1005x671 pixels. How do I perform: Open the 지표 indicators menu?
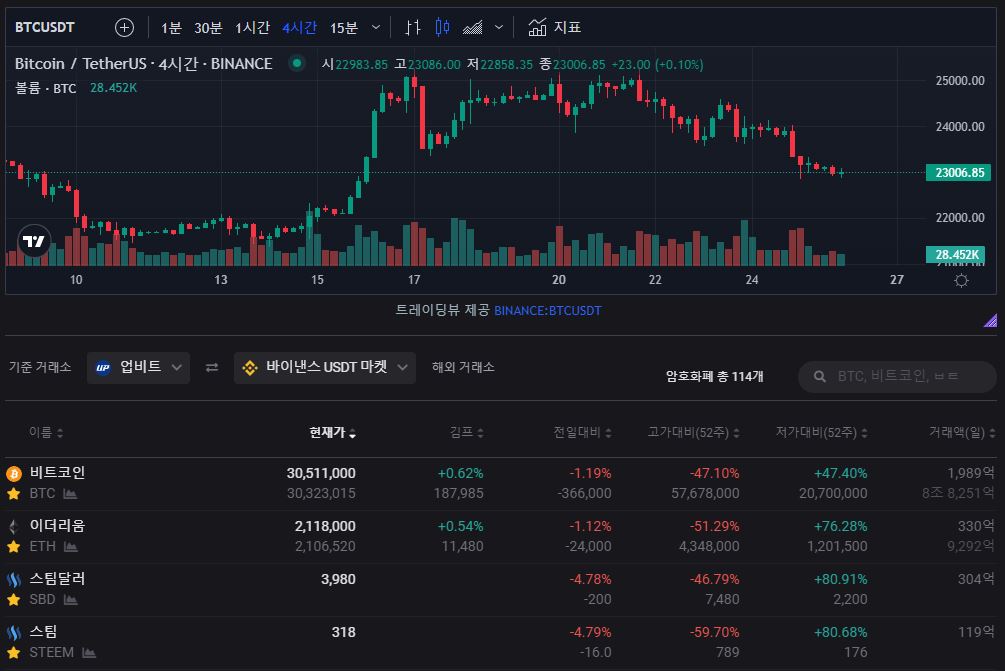[x=554, y=28]
